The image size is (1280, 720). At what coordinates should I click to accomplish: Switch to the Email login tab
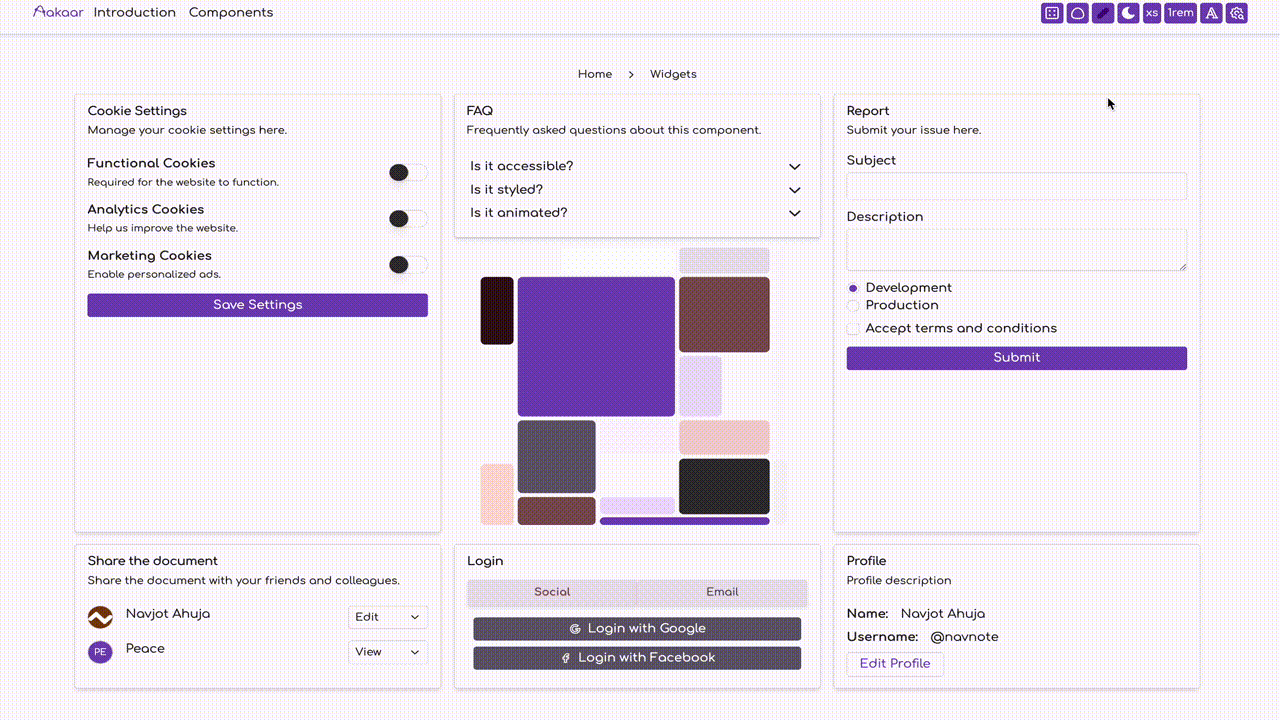coord(721,592)
